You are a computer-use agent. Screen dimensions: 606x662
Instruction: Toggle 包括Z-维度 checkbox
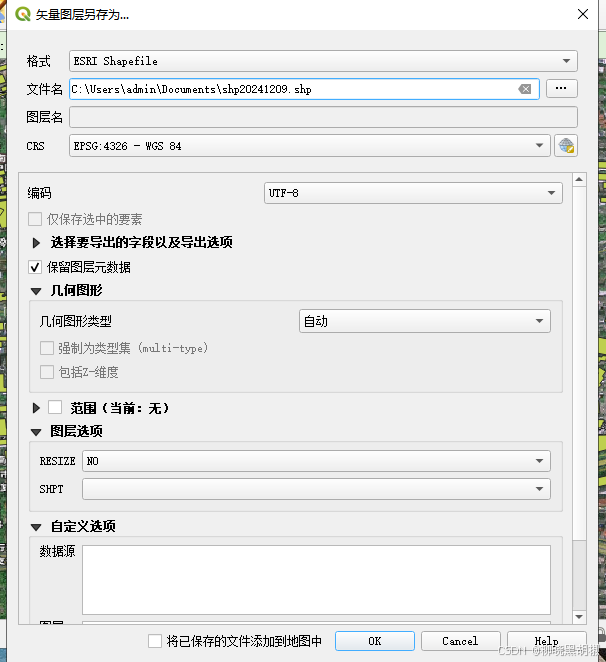tap(47, 372)
